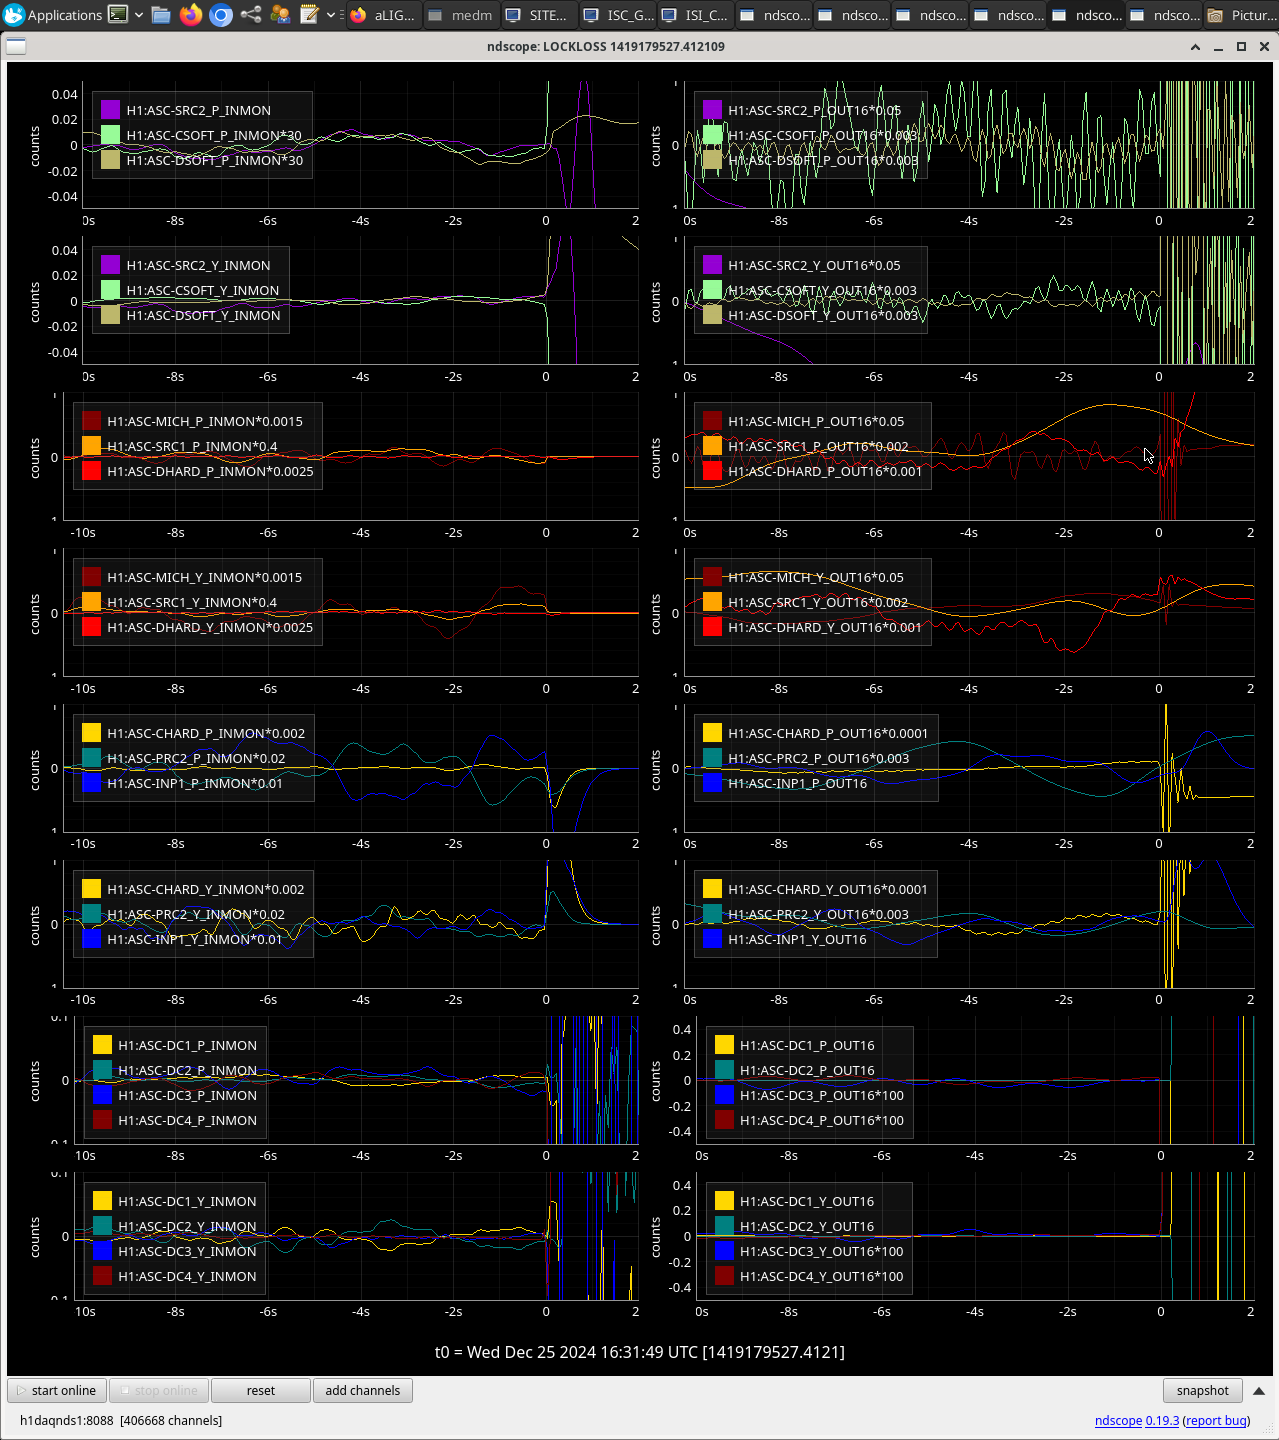Select the H1:ASC-MICH_Y_INMON*0.0015 legend label
The width and height of the screenshot is (1279, 1440).
coord(205,577)
